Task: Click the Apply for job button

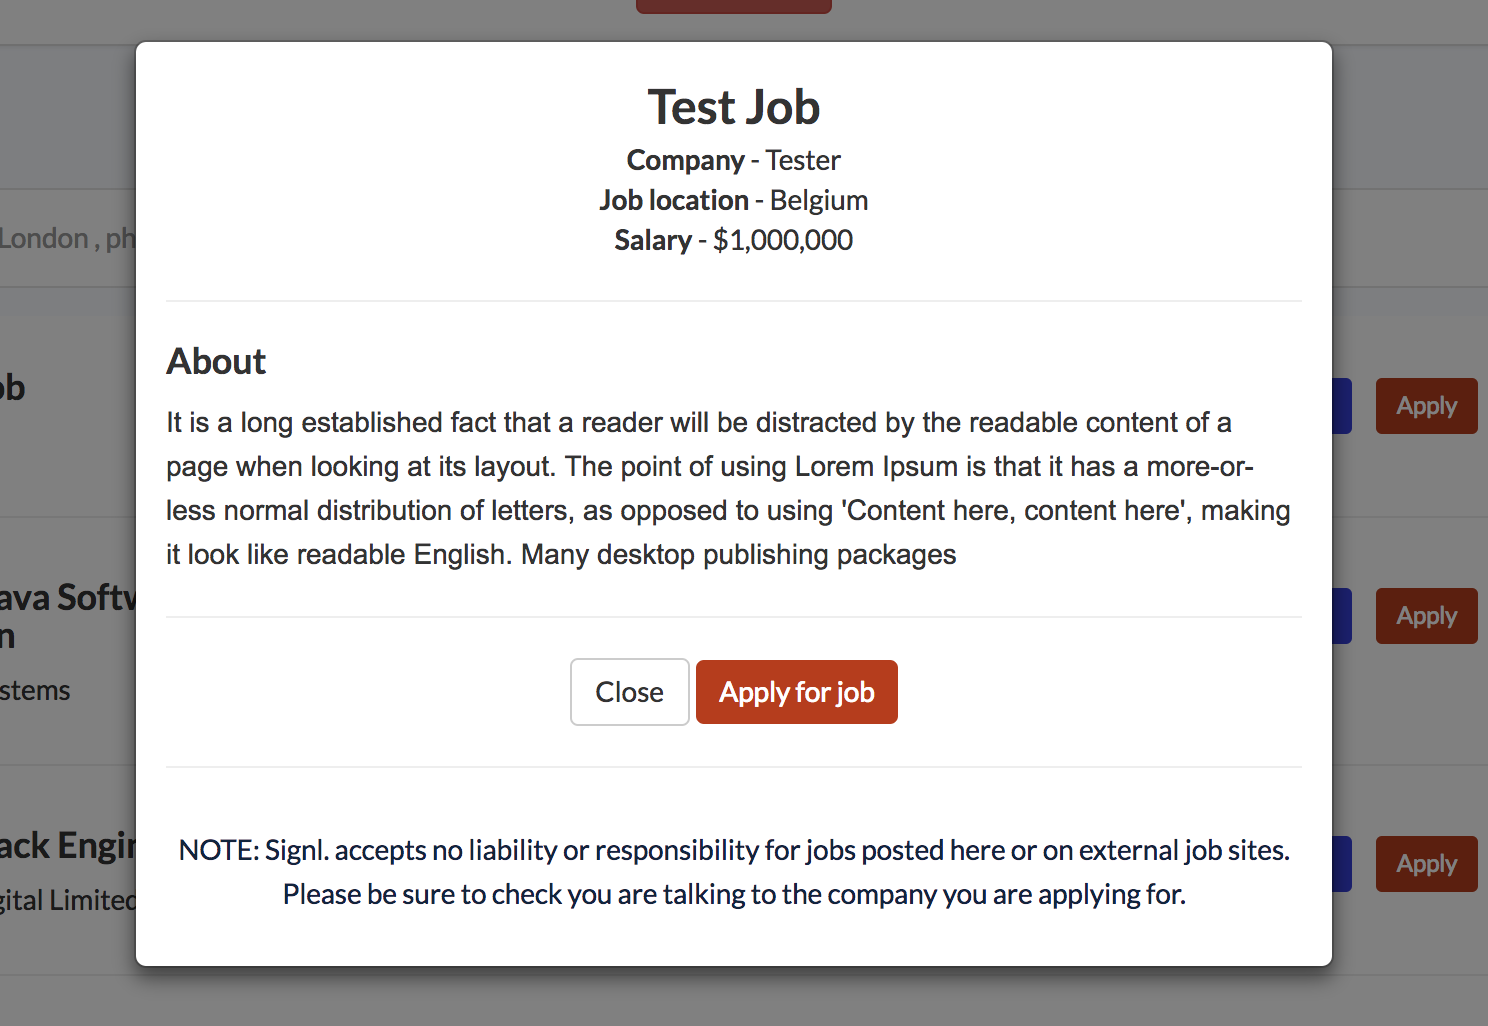Action: 796,691
